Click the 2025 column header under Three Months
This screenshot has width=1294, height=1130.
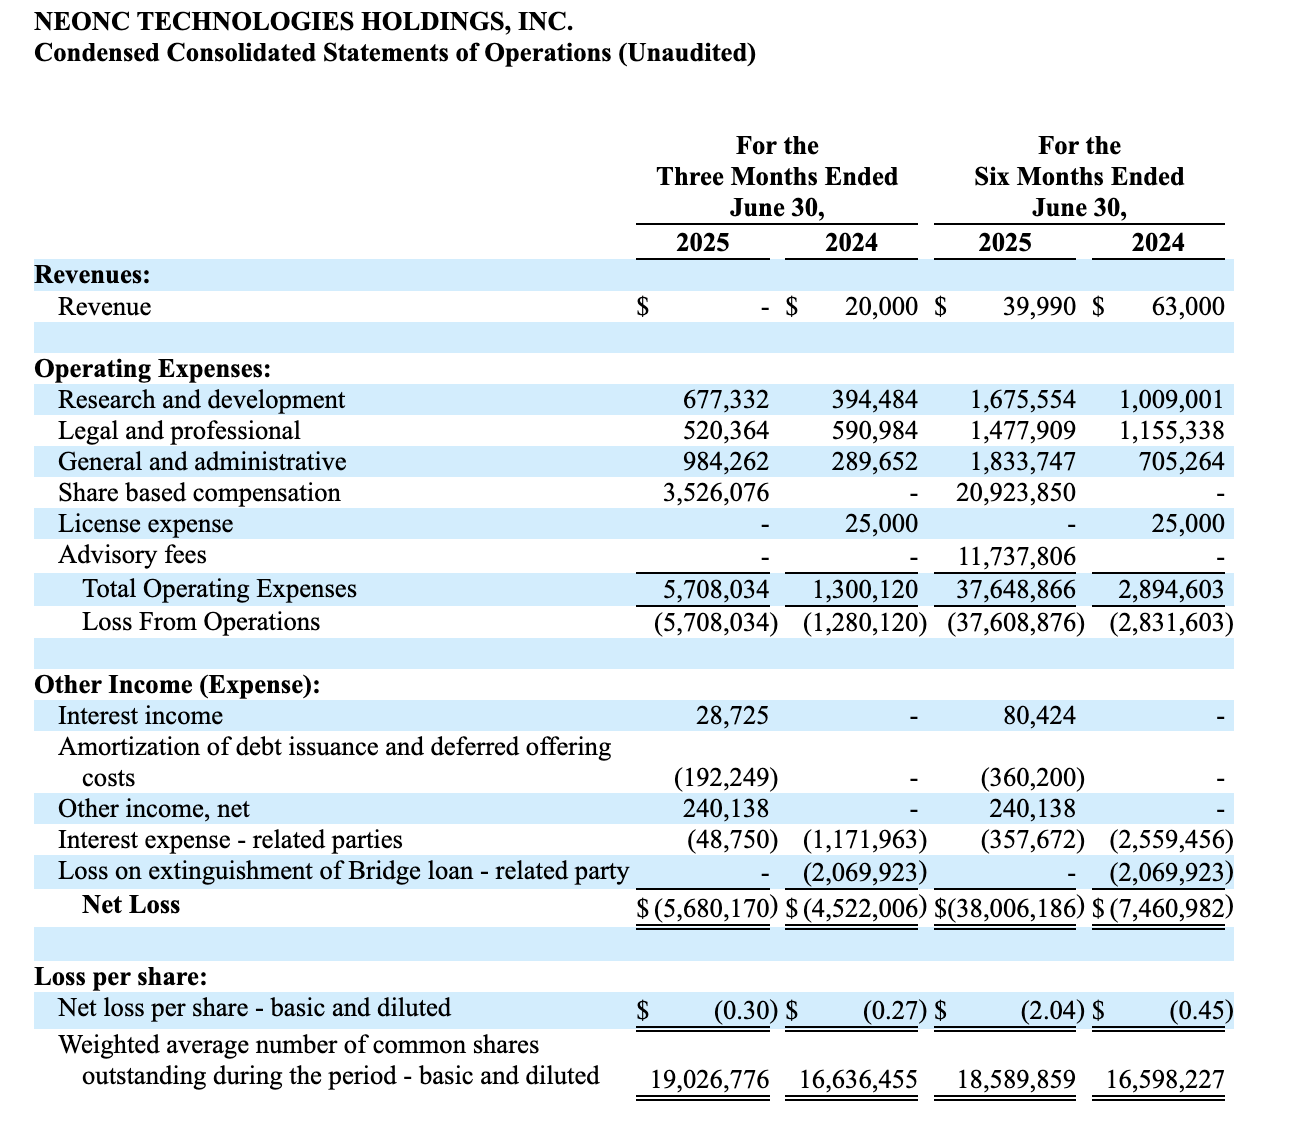[703, 242]
